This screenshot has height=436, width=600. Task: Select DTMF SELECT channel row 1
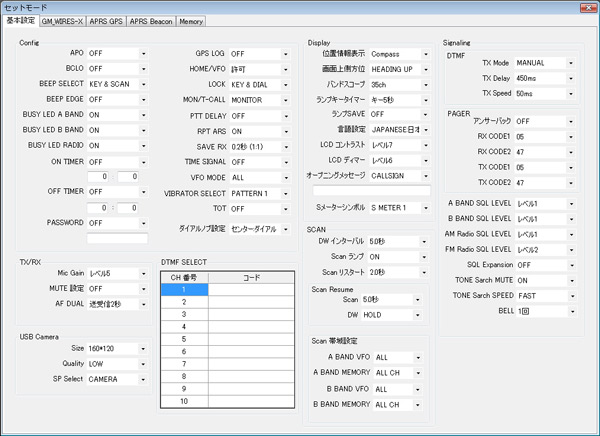tap(184, 290)
